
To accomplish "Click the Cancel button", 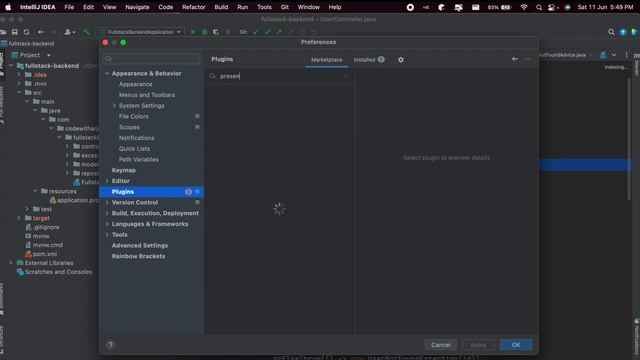I will click(x=440, y=345).
